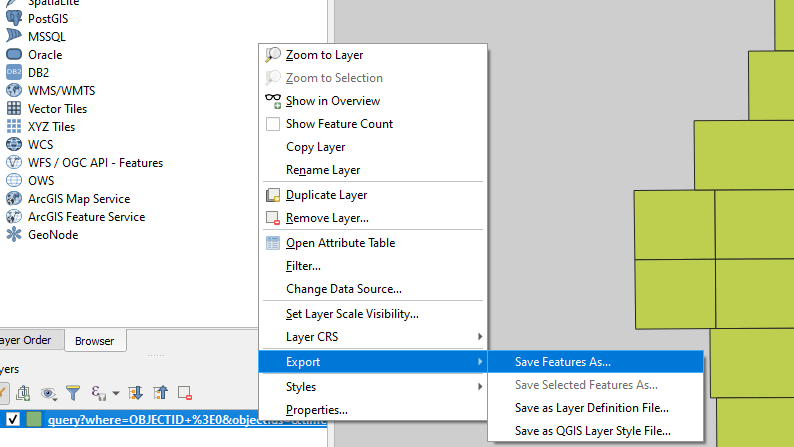This screenshot has height=447, width=794.
Task: Click Filter Legend by Expression icon
Action: 98,393
